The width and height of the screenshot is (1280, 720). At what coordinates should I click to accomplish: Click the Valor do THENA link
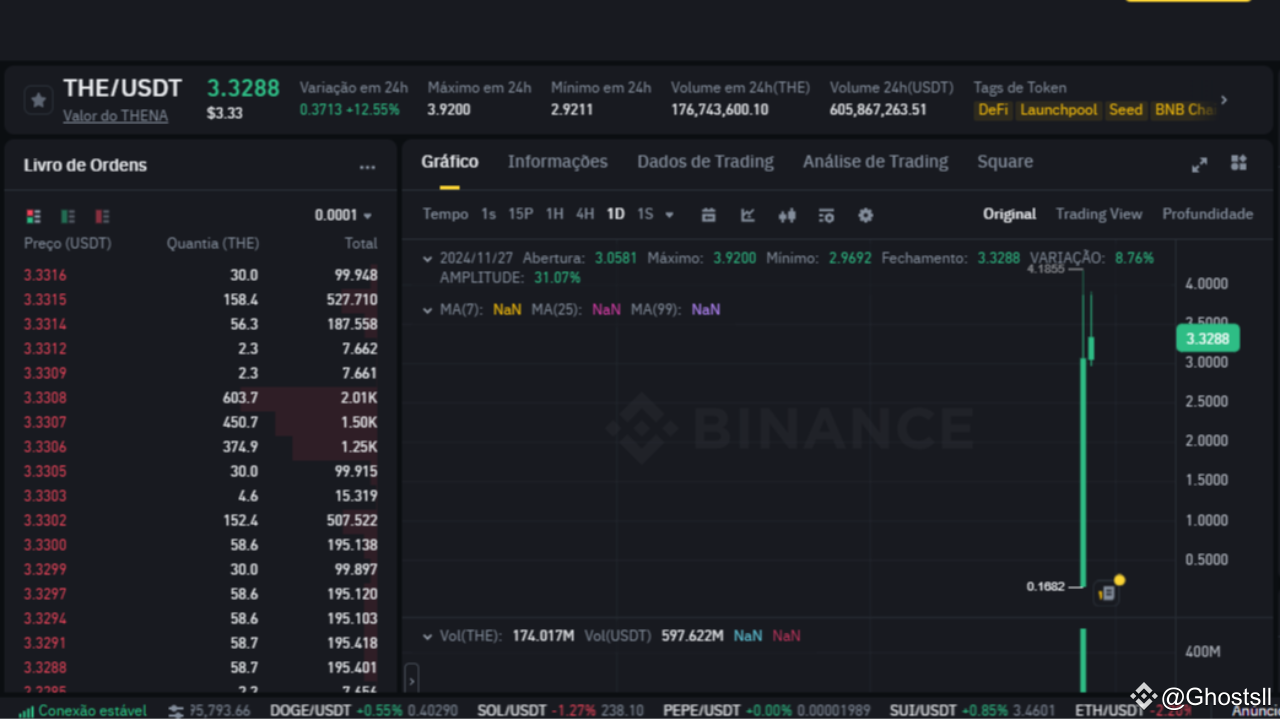point(115,115)
